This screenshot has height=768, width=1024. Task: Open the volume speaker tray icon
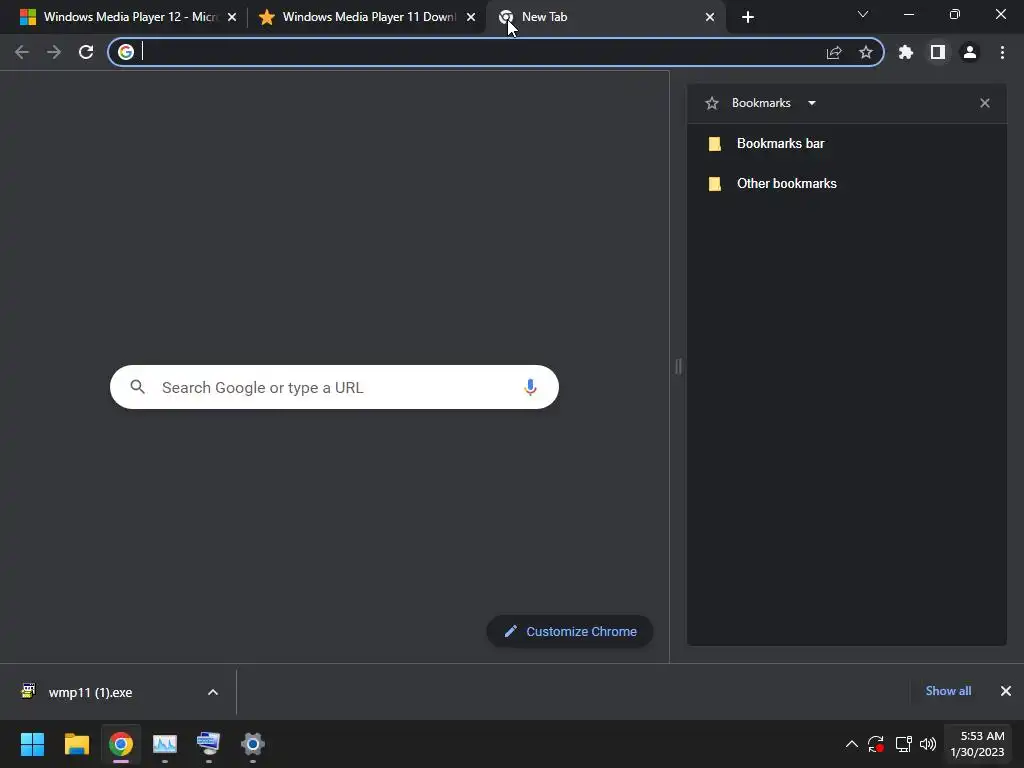click(927, 744)
